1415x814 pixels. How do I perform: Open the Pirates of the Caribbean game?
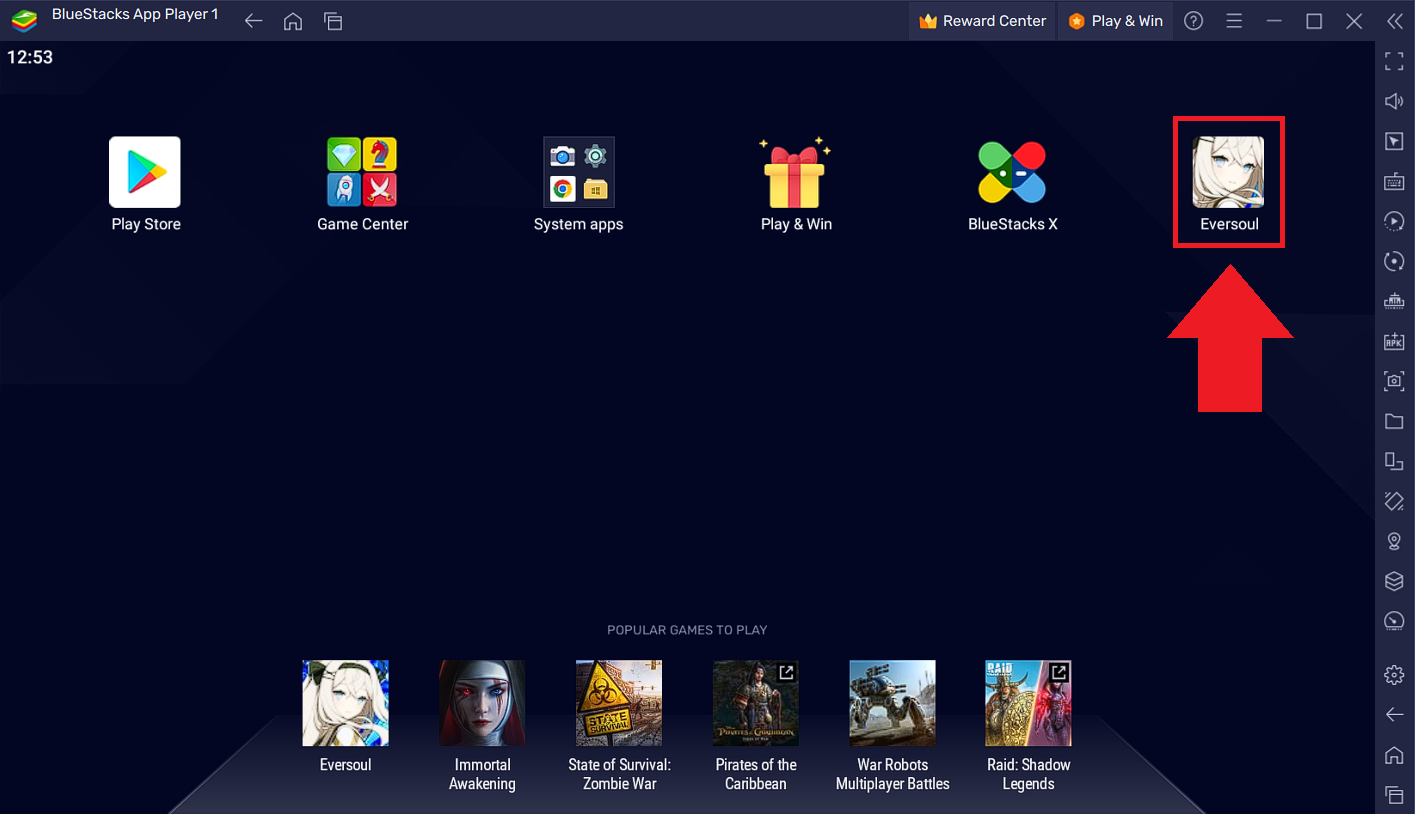(756, 703)
